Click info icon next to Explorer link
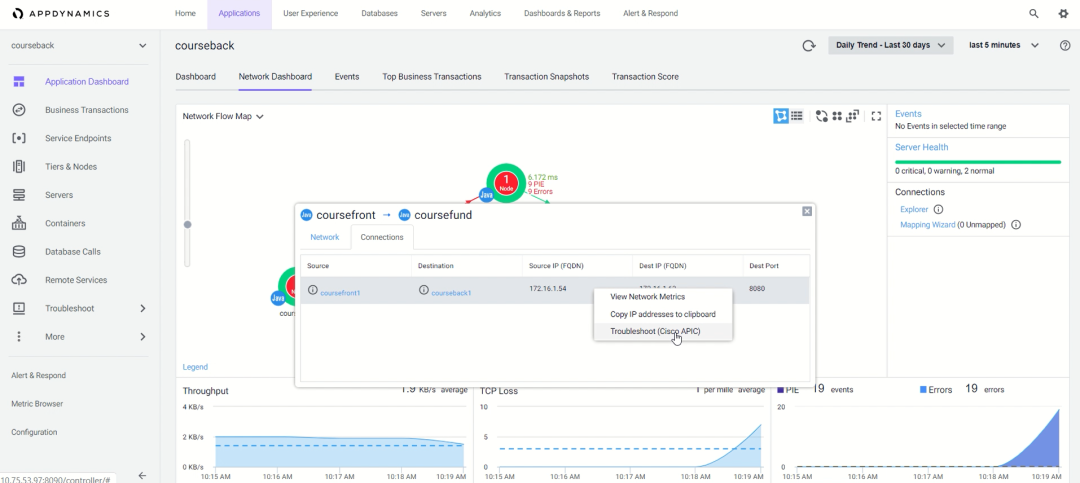Image resolution: width=1080 pixels, height=483 pixels. (938, 210)
